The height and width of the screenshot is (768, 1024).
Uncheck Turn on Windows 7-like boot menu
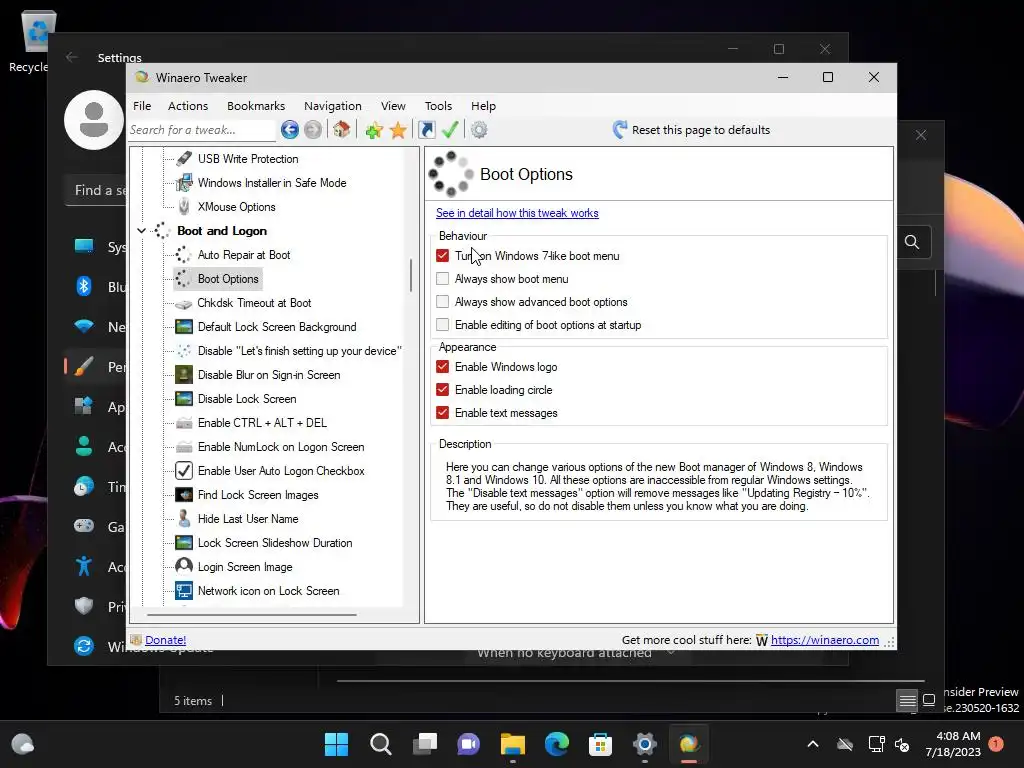click(443, 255)
